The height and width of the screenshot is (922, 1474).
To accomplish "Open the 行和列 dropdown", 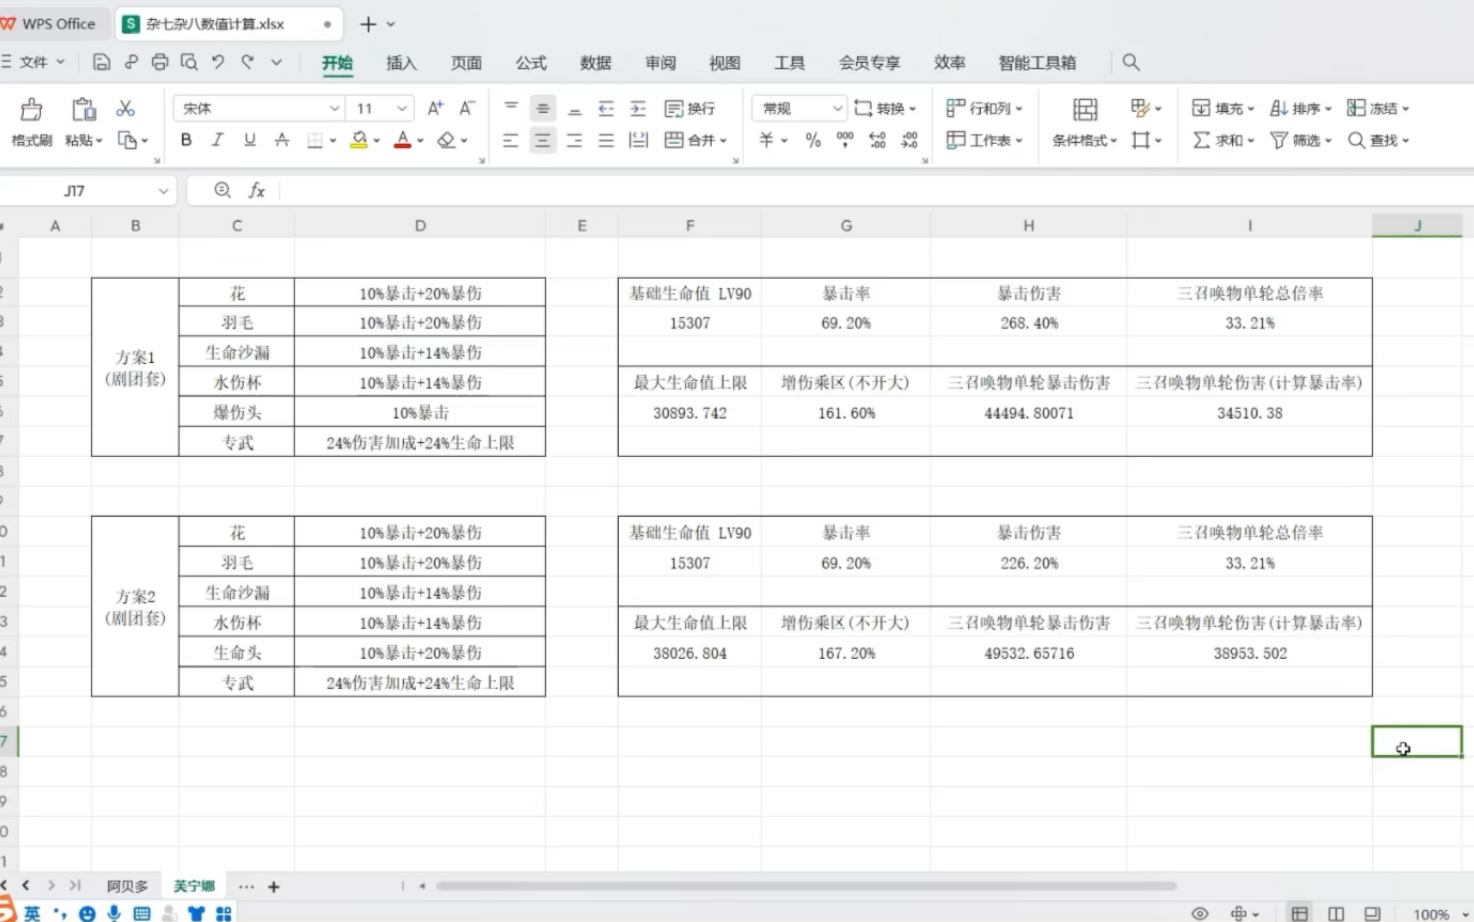I will (x=984, y=108).
